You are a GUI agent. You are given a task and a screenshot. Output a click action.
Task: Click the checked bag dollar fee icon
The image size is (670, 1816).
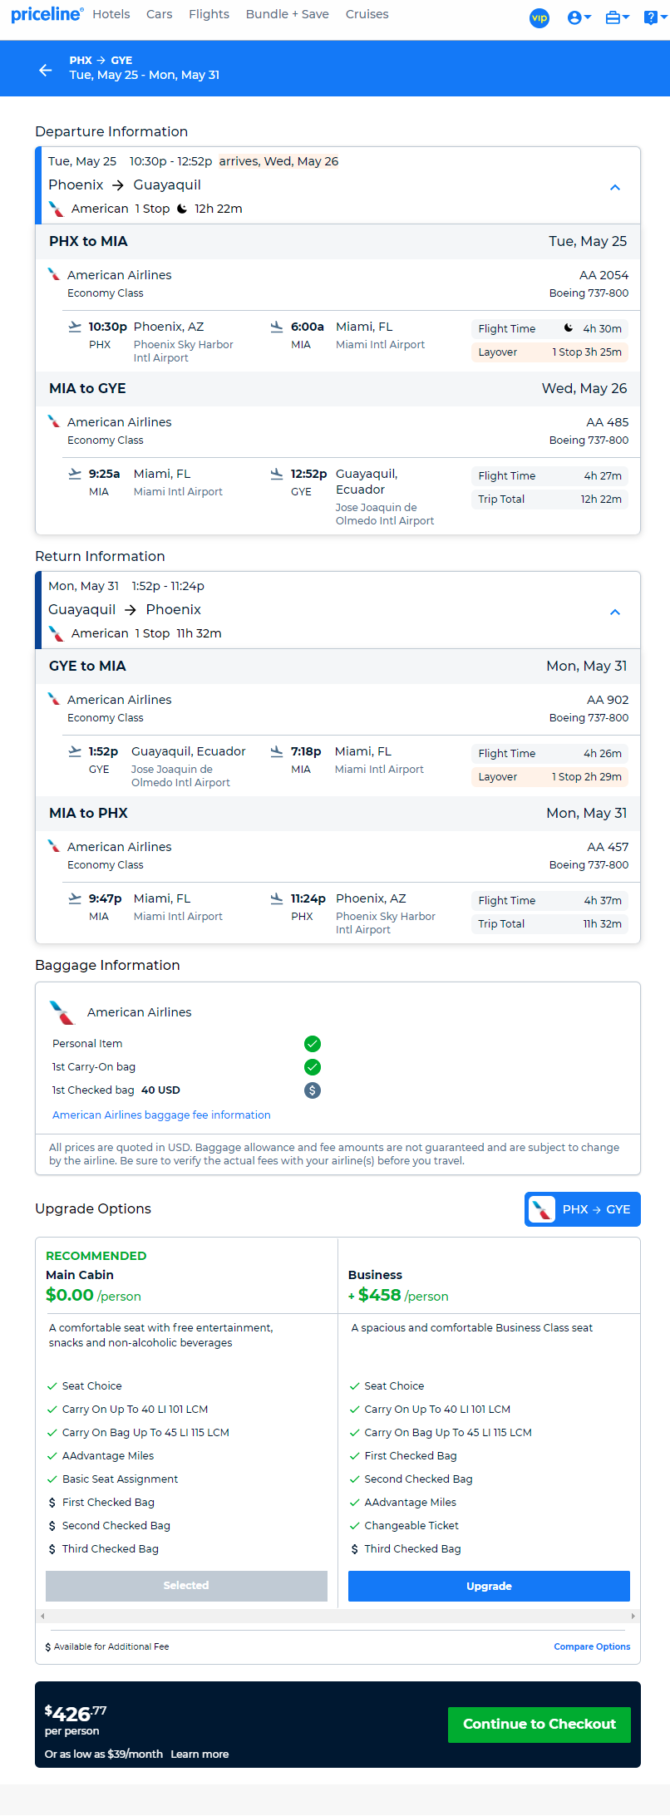312,1091
